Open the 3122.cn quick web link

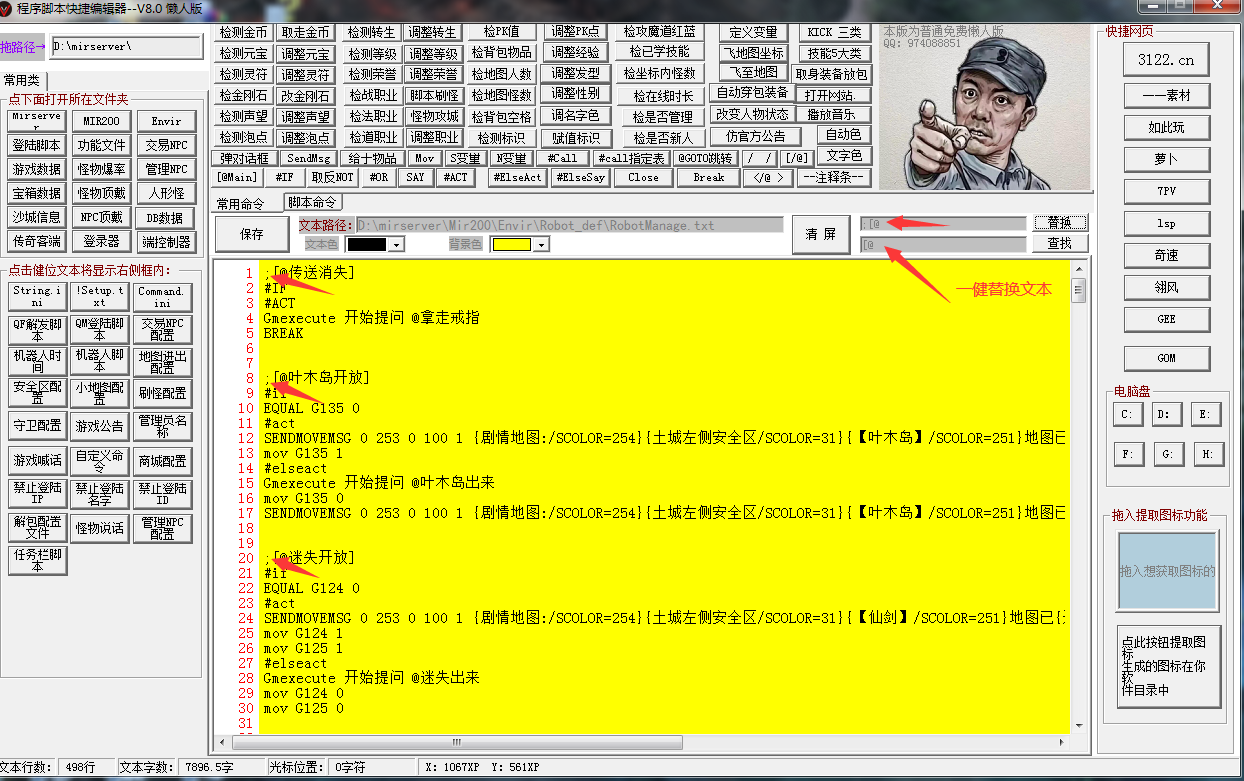pos(1165,60)
